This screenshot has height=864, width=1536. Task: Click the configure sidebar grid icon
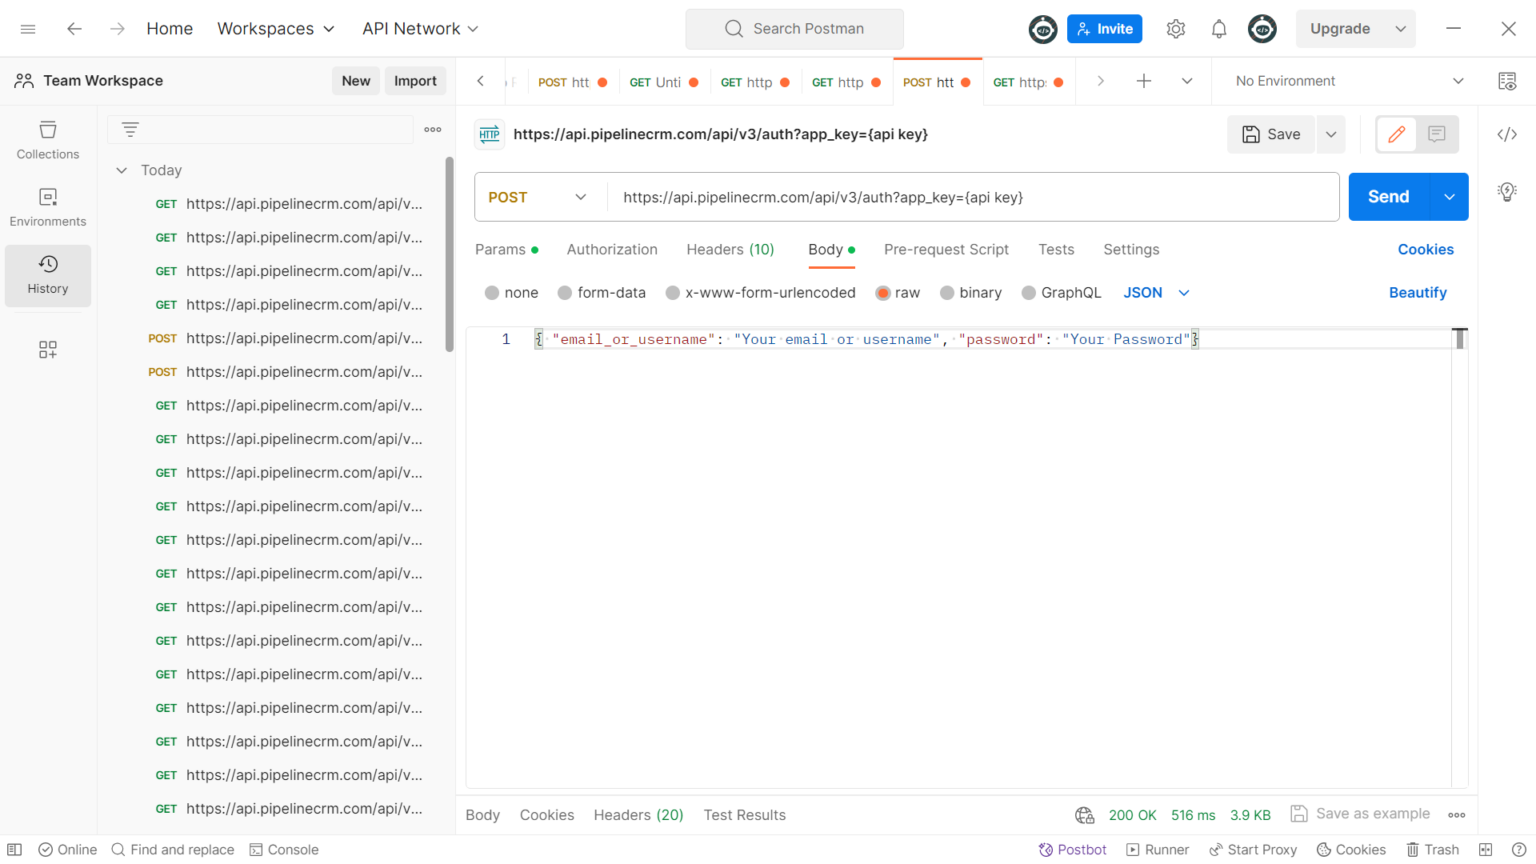(x=48, y=349)
